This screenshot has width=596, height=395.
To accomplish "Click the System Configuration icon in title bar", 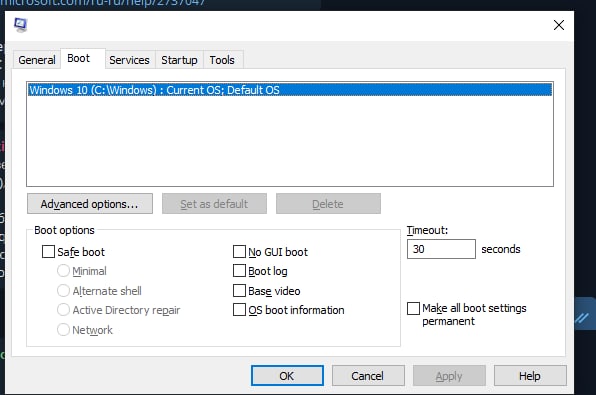I will click(x=21, y=25).
